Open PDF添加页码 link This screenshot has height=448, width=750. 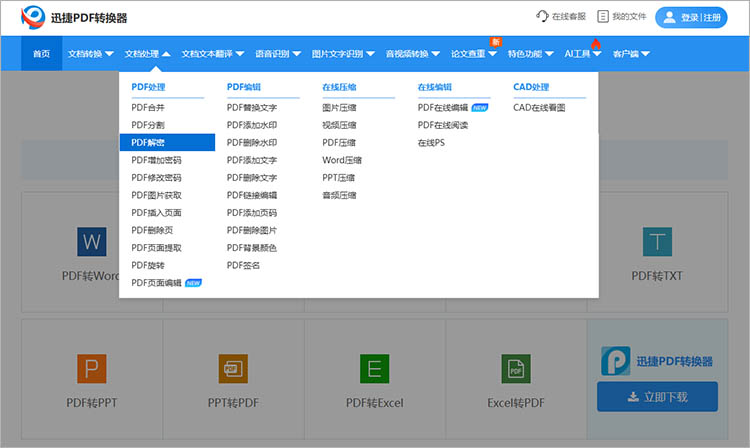tap(252, 213)
